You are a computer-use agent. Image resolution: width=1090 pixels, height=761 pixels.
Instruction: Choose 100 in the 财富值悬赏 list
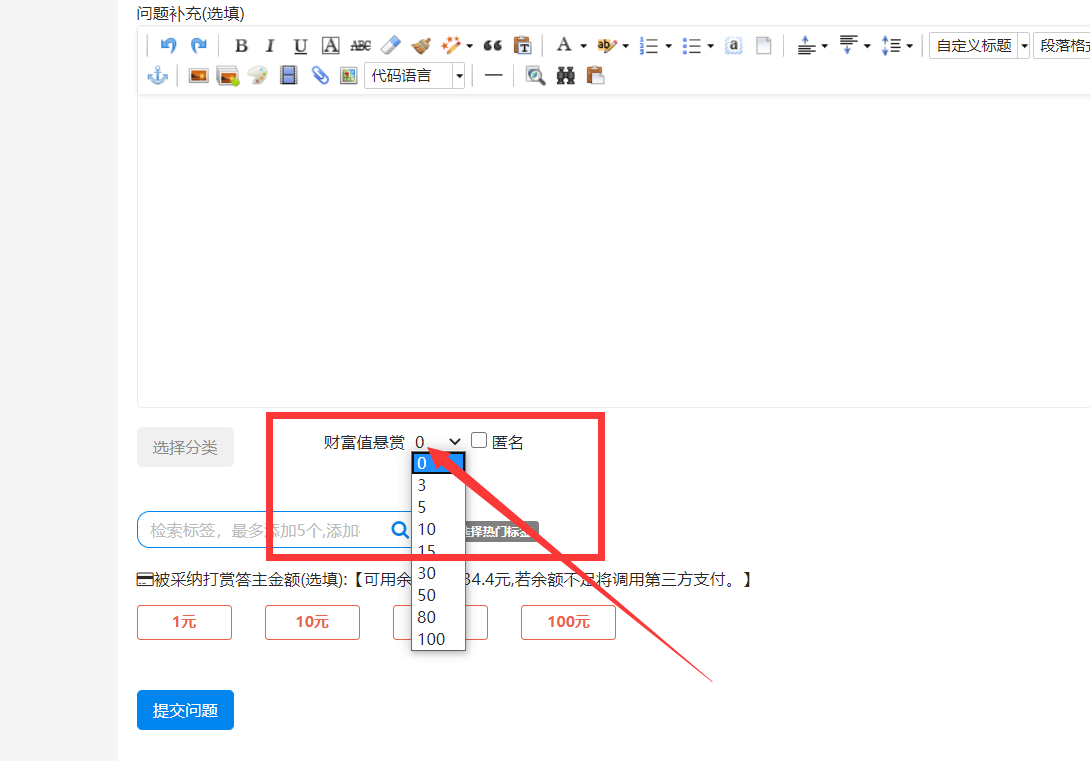point(431,639)
